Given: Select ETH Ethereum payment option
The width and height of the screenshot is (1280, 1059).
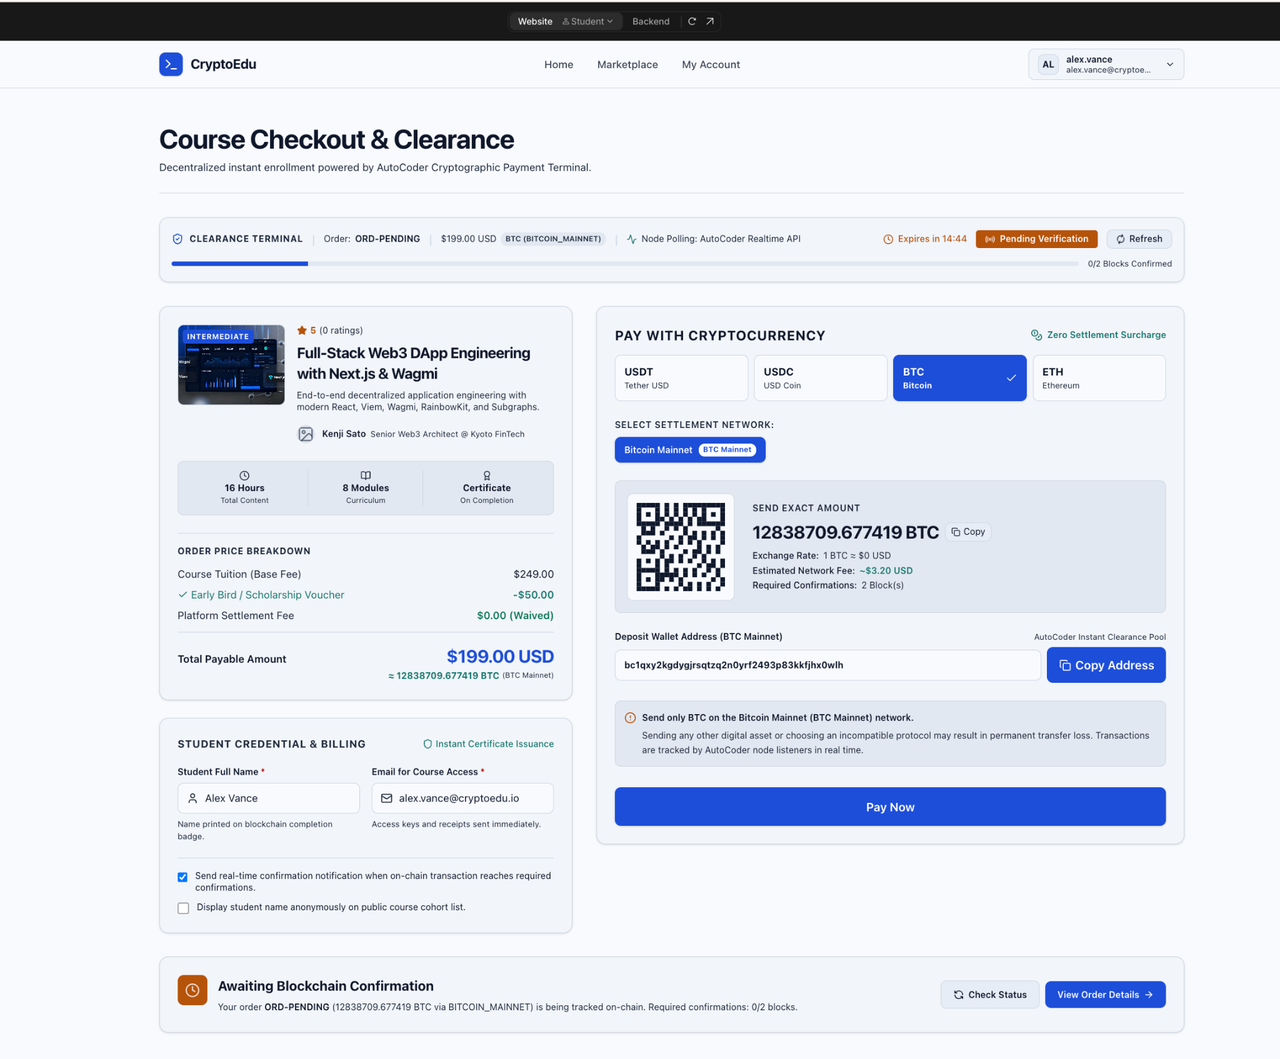Looking at the screenshot, I should pos(1099,378).
